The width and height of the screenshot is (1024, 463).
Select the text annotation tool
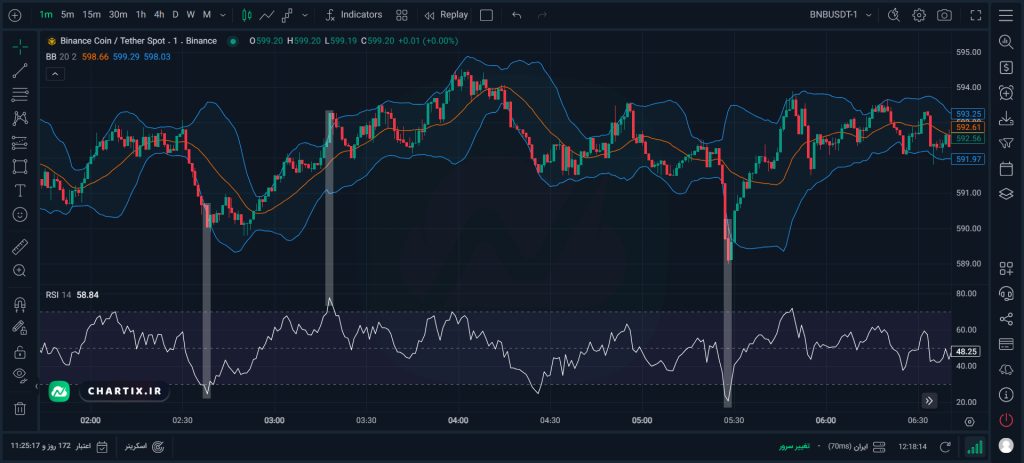point(20,190)
